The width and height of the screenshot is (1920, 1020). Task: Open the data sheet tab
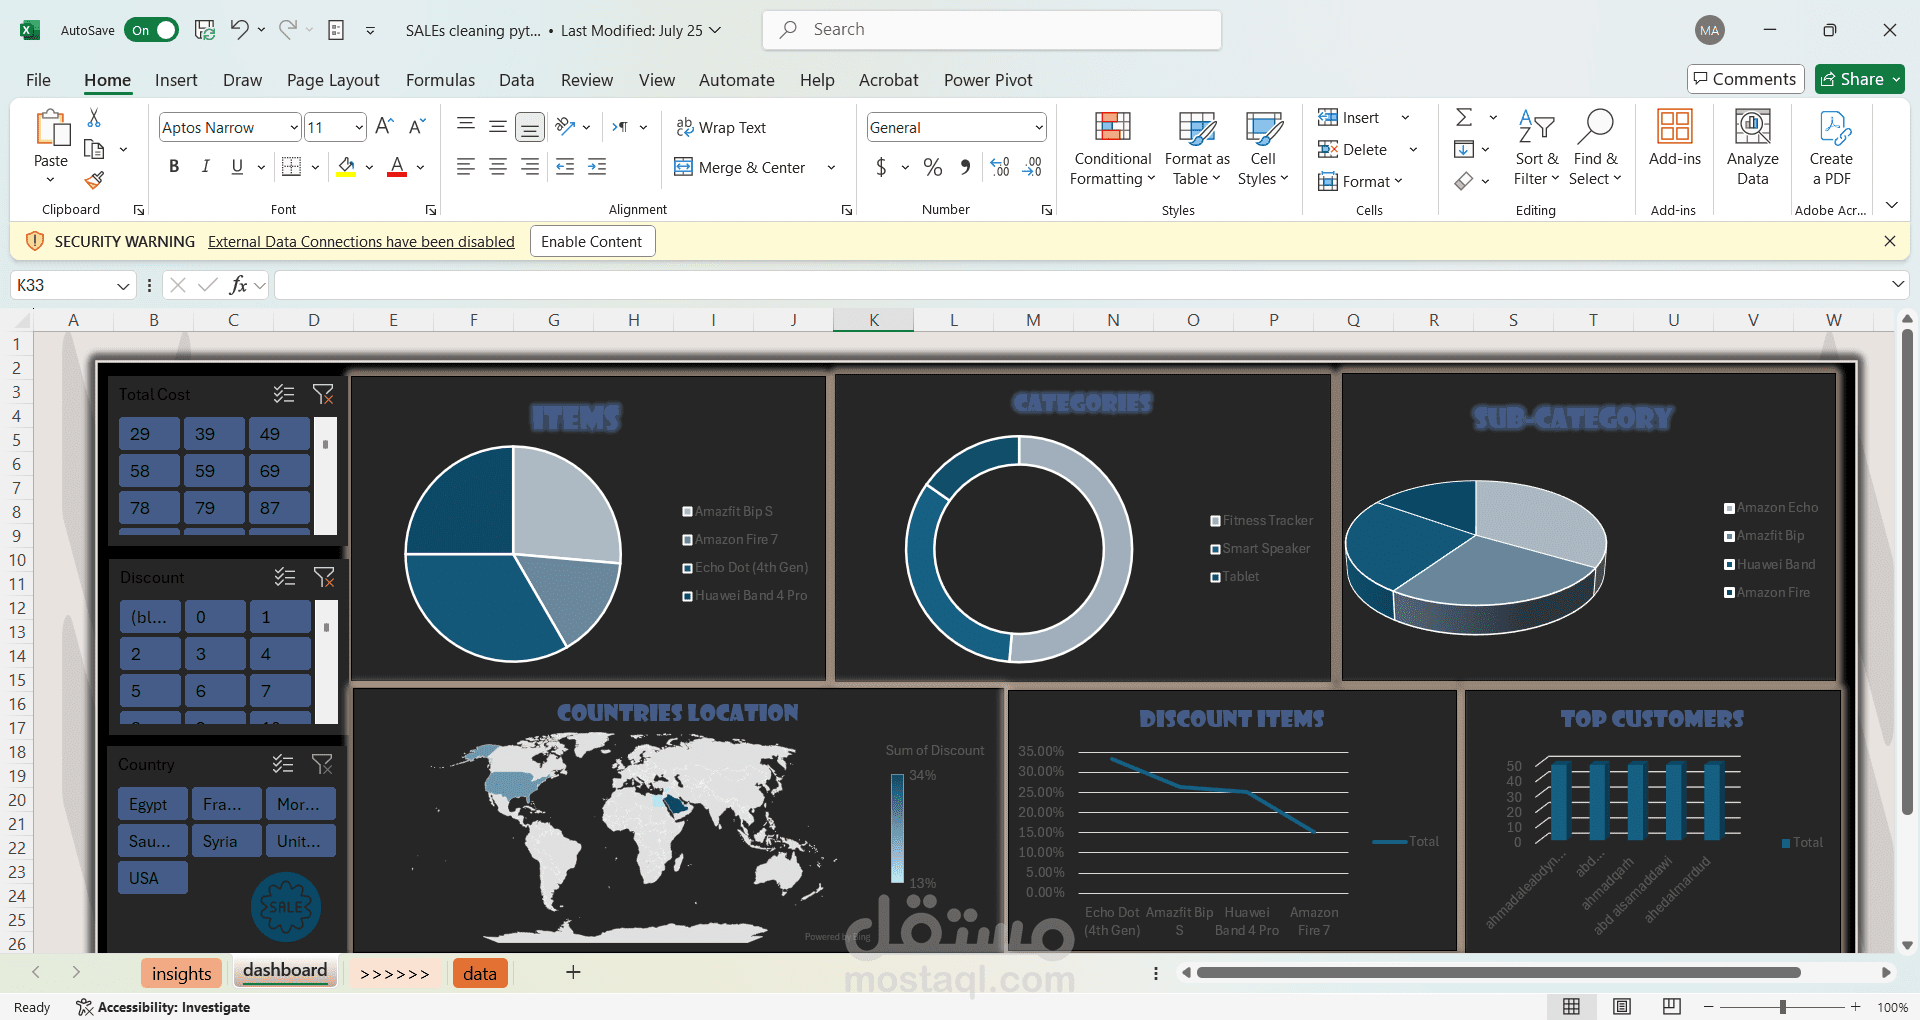click(480, 973)
